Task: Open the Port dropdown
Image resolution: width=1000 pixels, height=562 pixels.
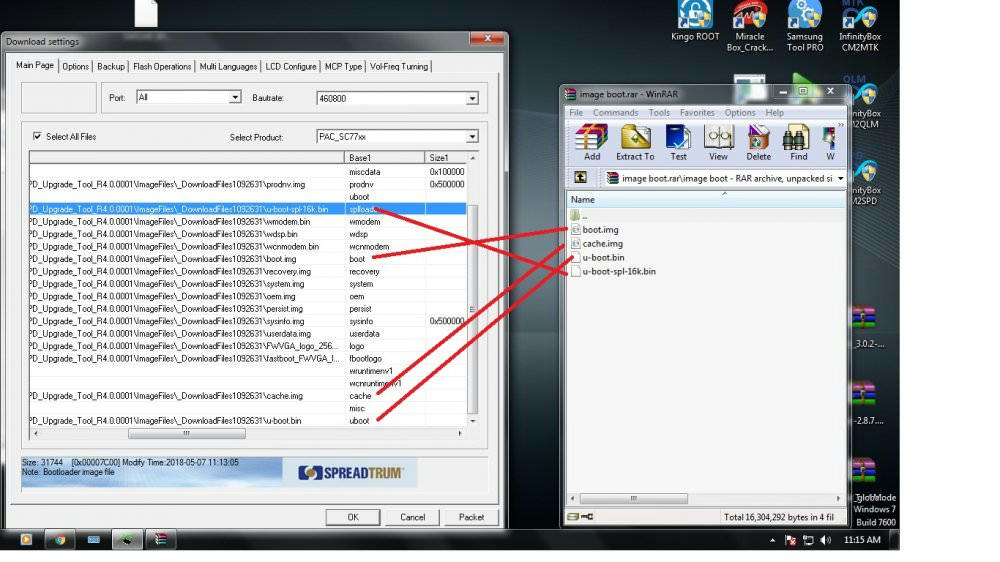Action: (235, 98)
